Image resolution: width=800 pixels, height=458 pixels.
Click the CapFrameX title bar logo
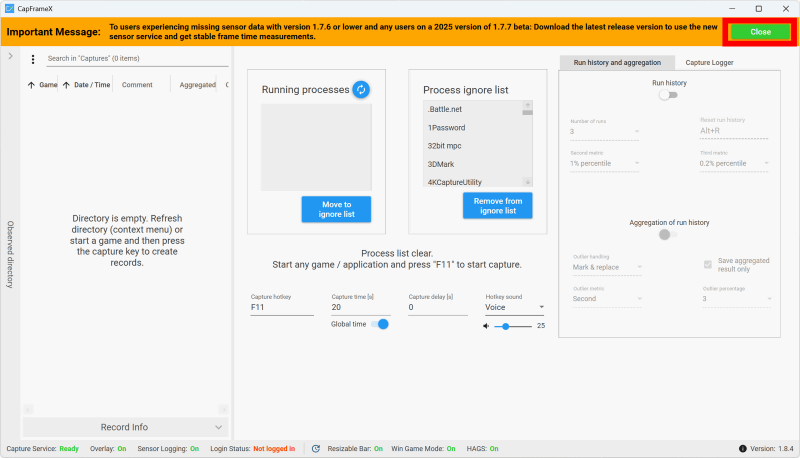[x=9, y=8]
